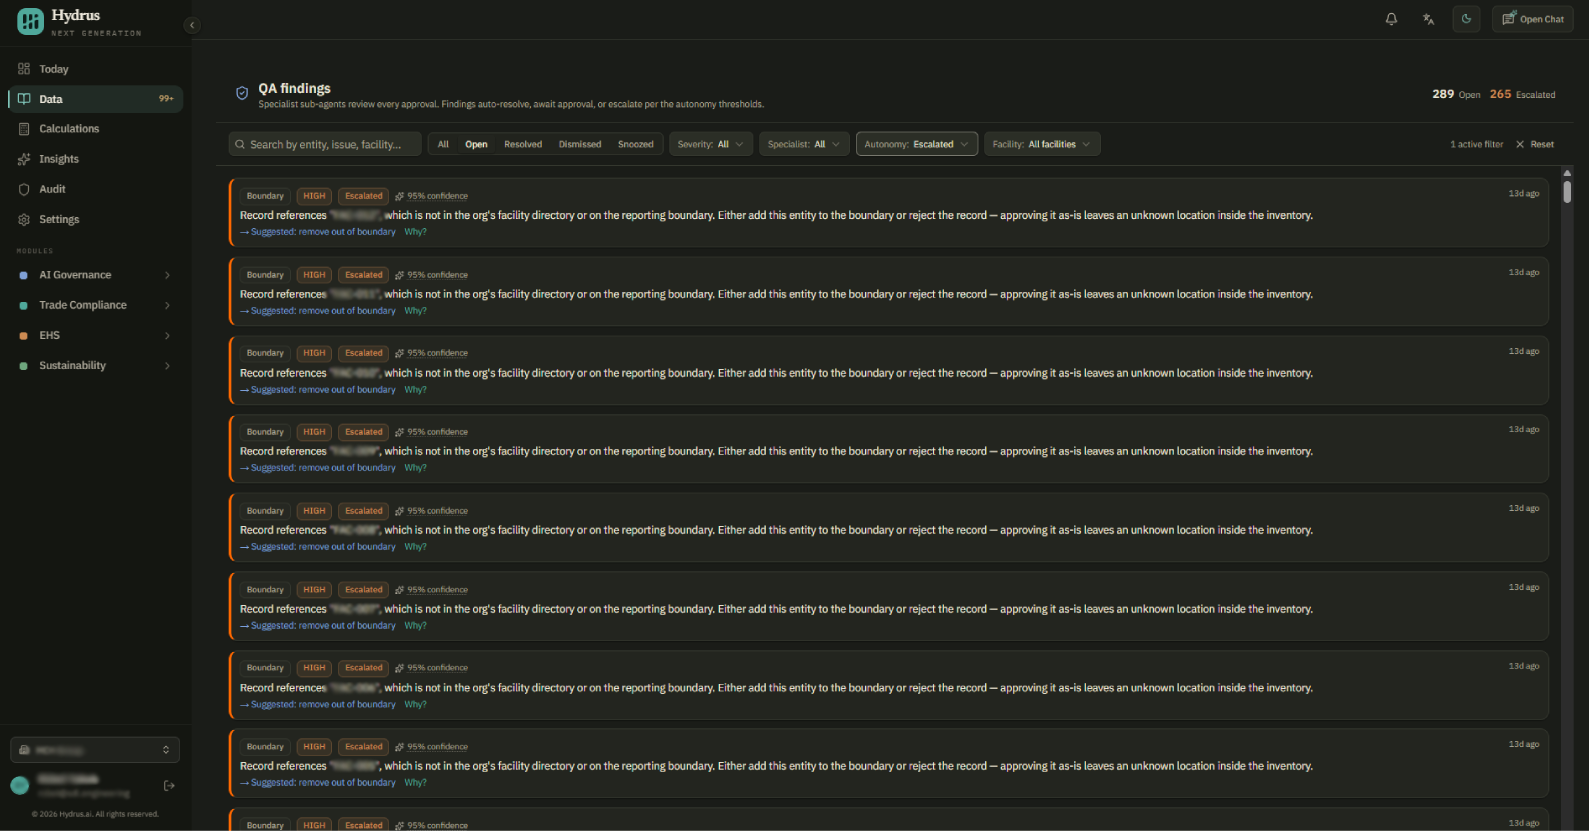Viewport: 1589px width, 833px height.
Task: Click the 289 Open count
Action: (x=1456, y=94)
